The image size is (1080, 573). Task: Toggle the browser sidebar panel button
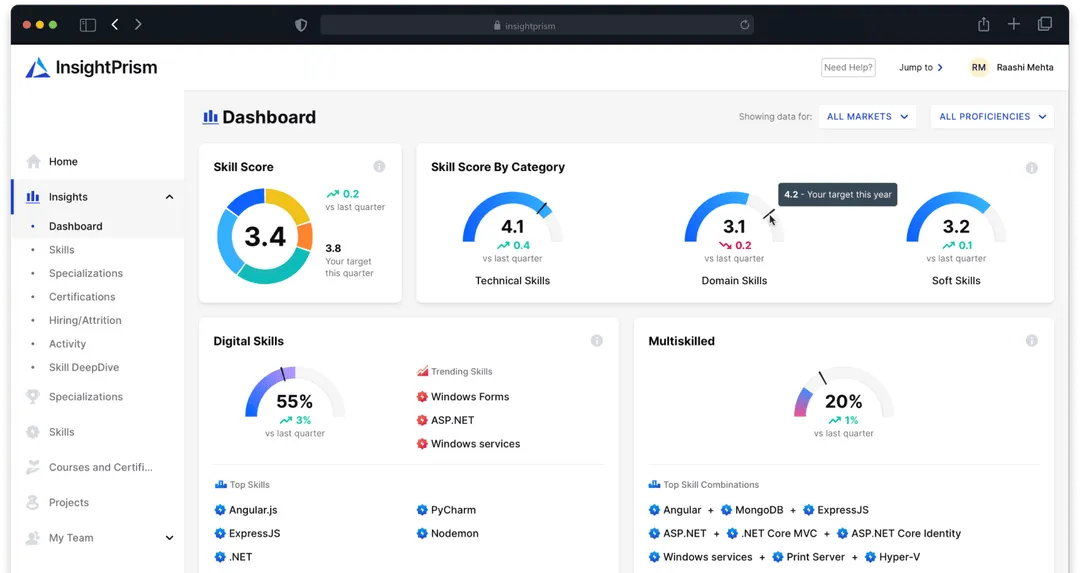(88, 25)
